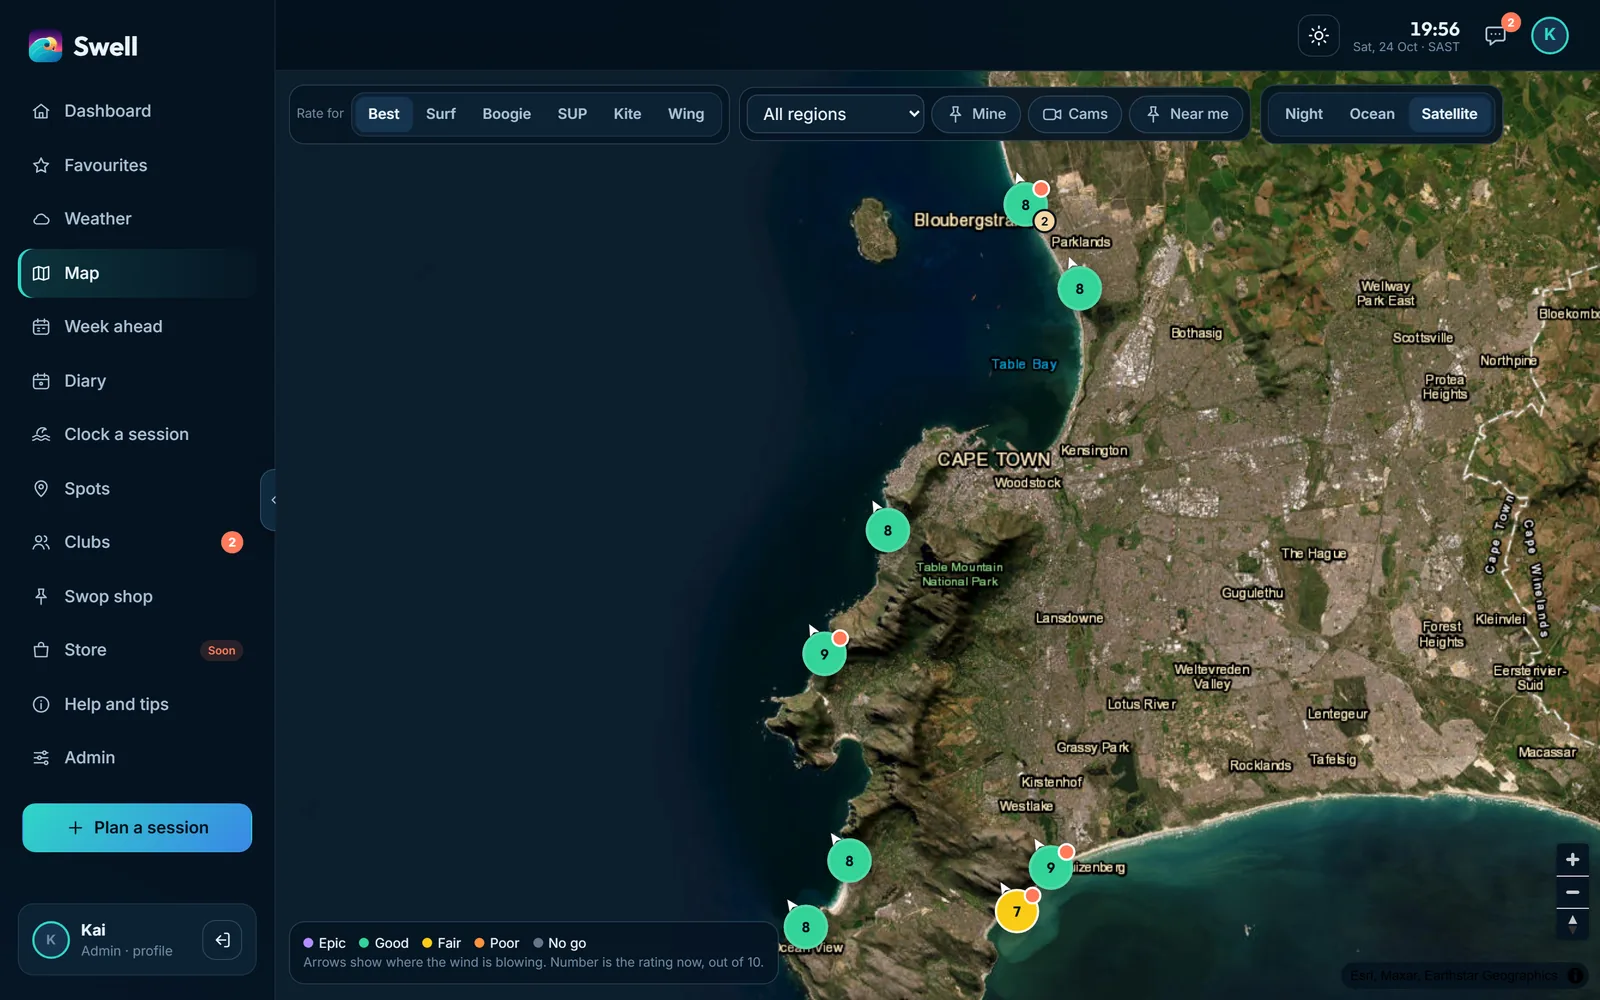Open Swop shop pin icon
This screenshot has height=1000, width=1600.
pos(41,596)
